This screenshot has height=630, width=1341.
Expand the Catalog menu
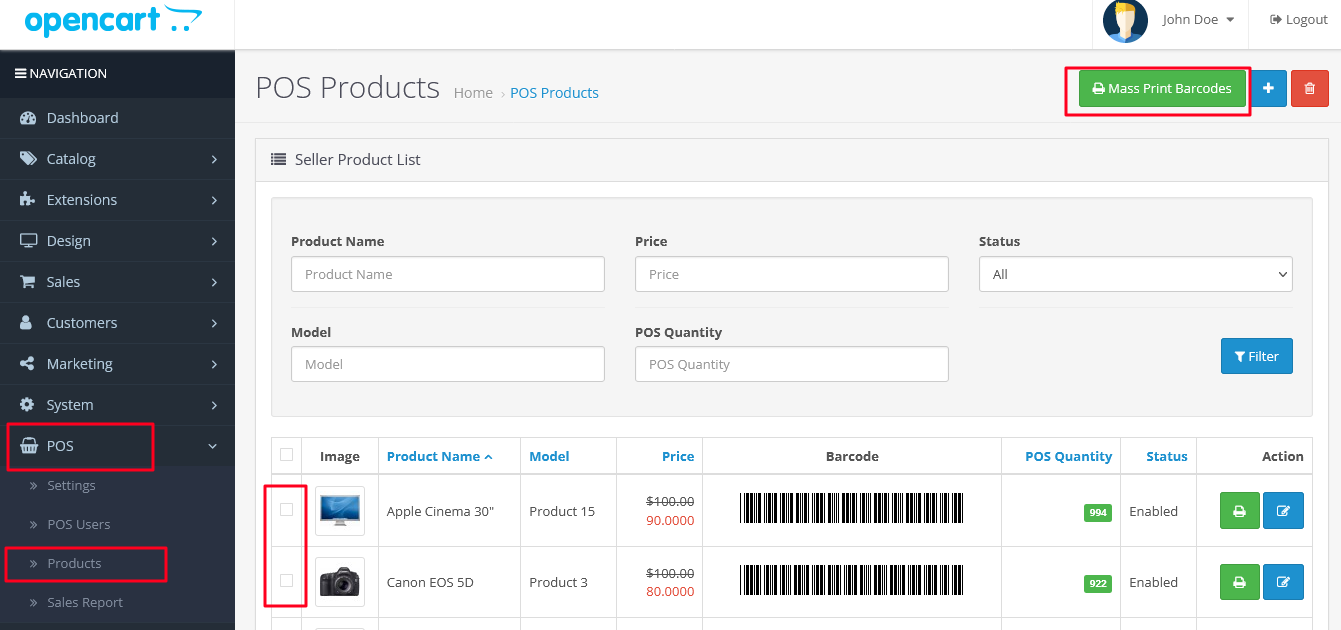[x=117, y=159]
